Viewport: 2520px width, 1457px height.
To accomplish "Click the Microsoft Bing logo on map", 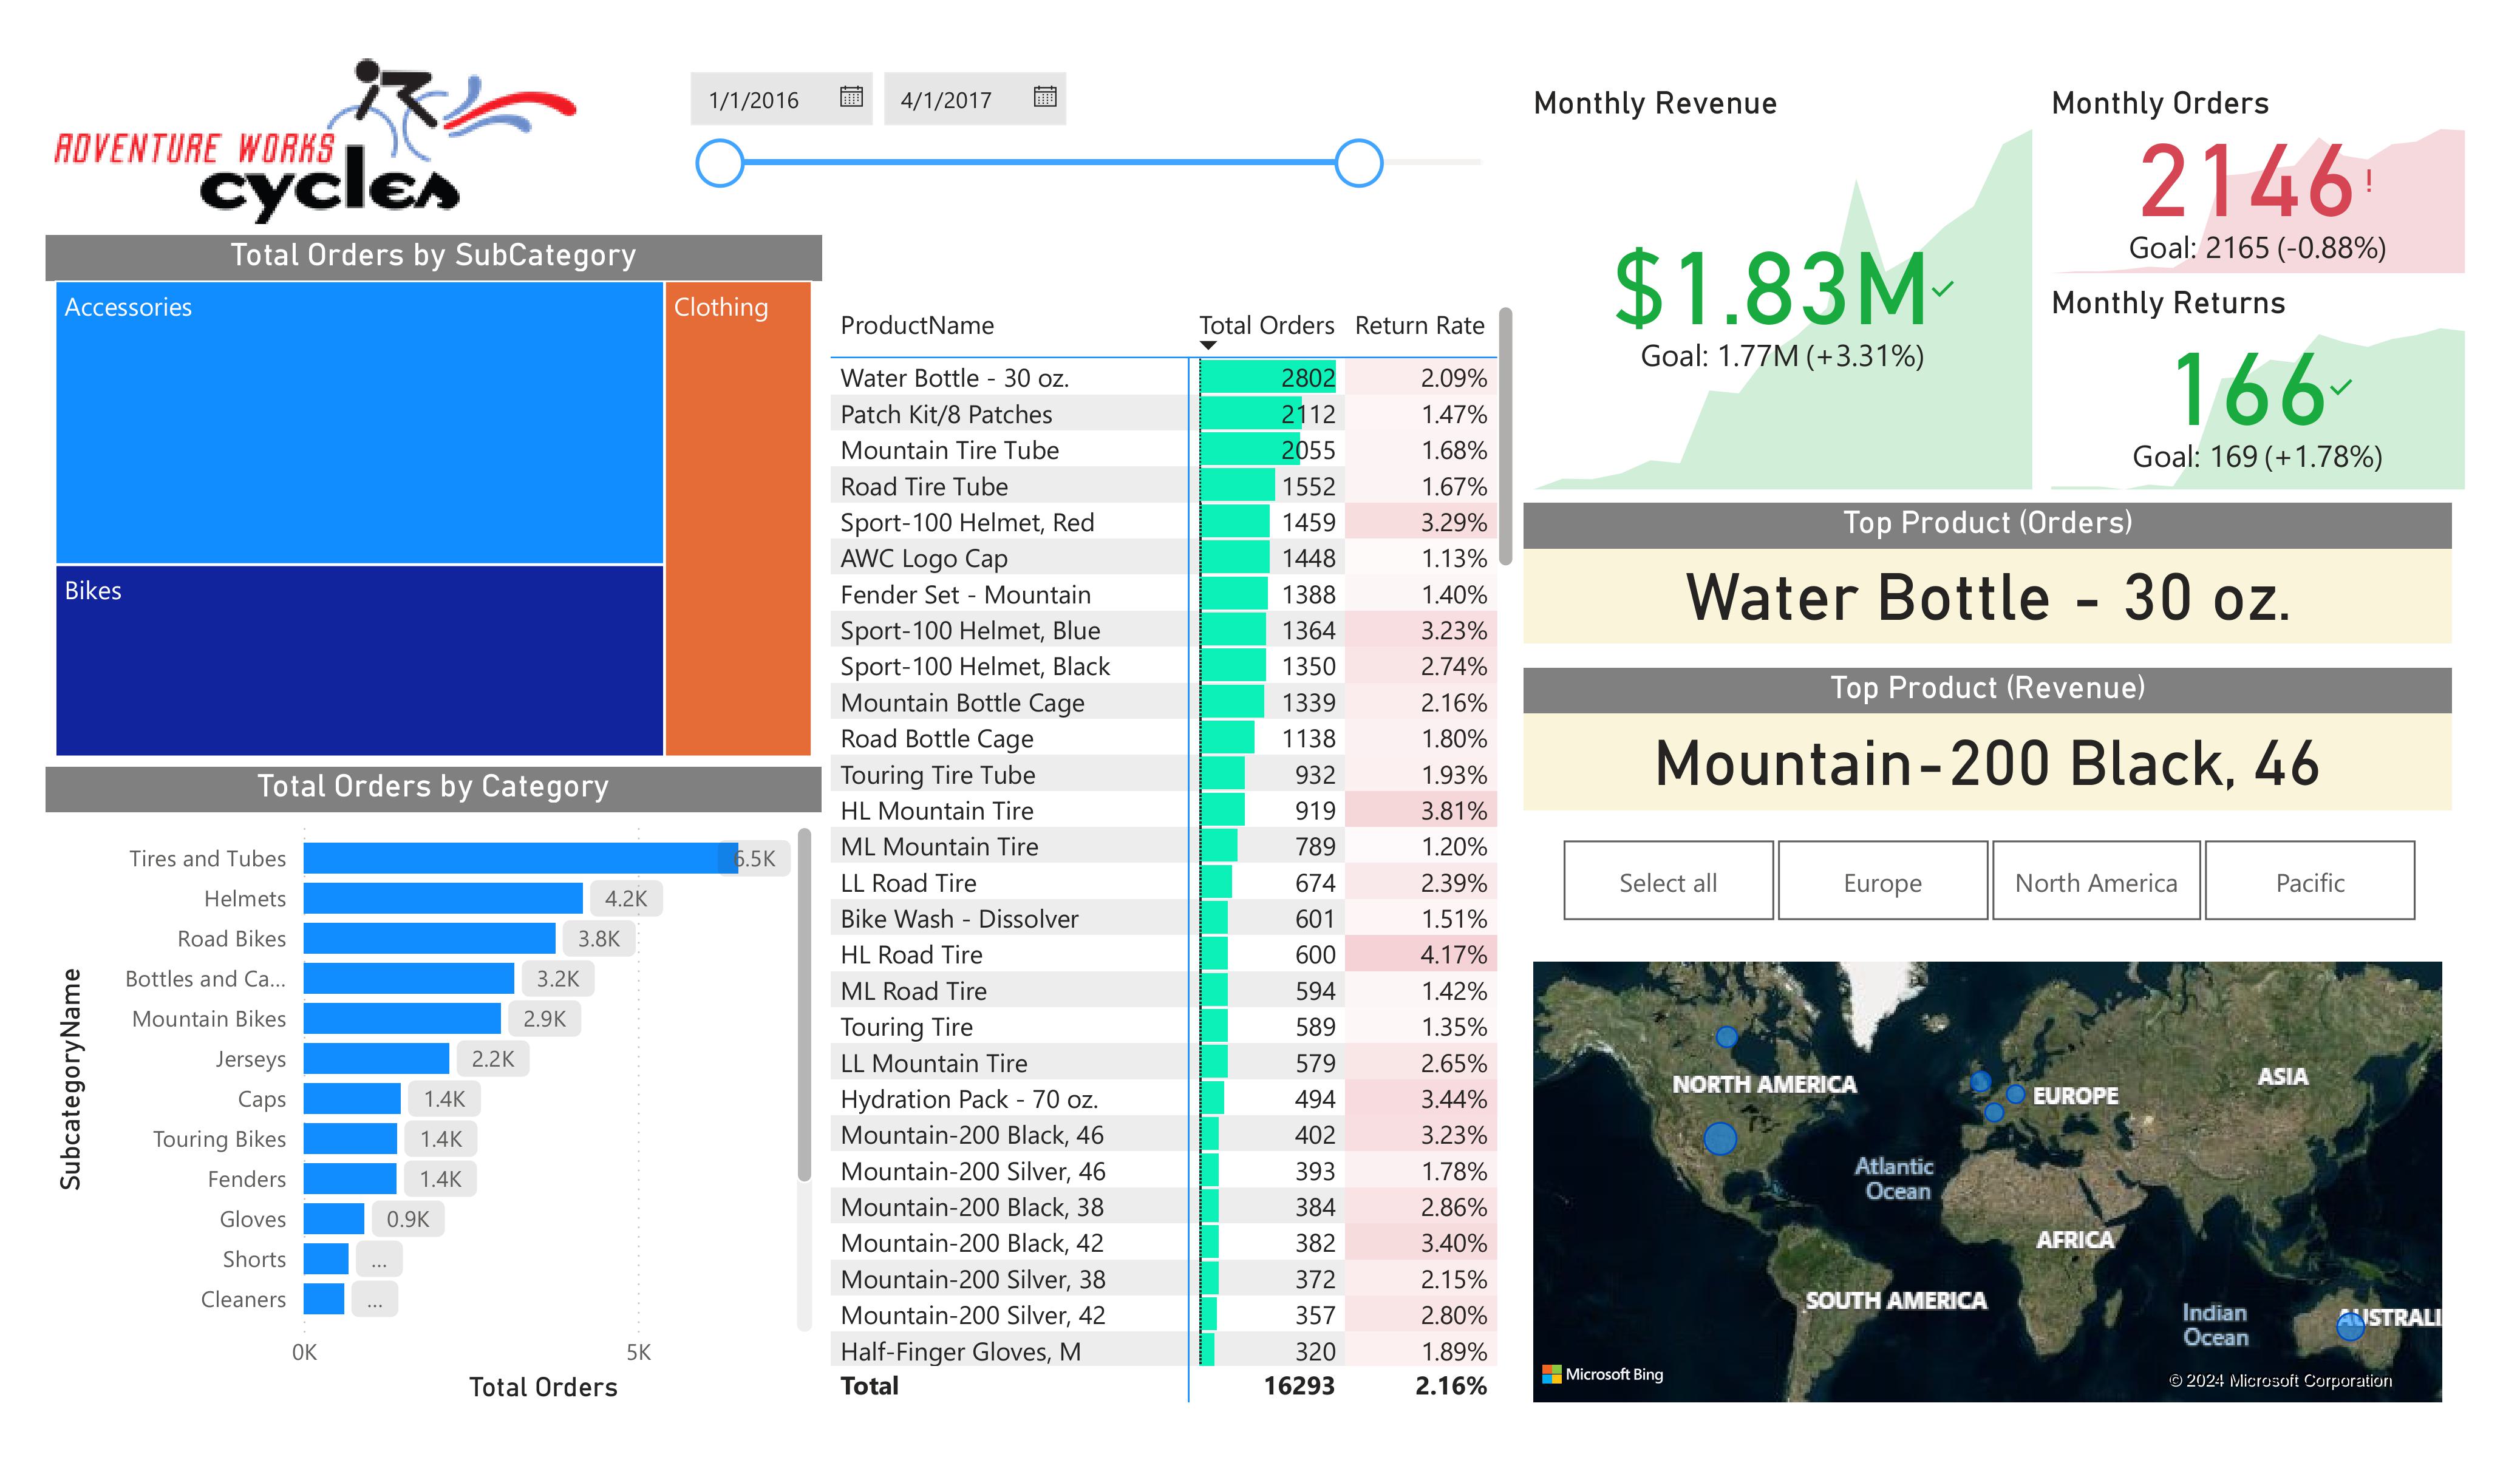I will tap(1602, 1374).
